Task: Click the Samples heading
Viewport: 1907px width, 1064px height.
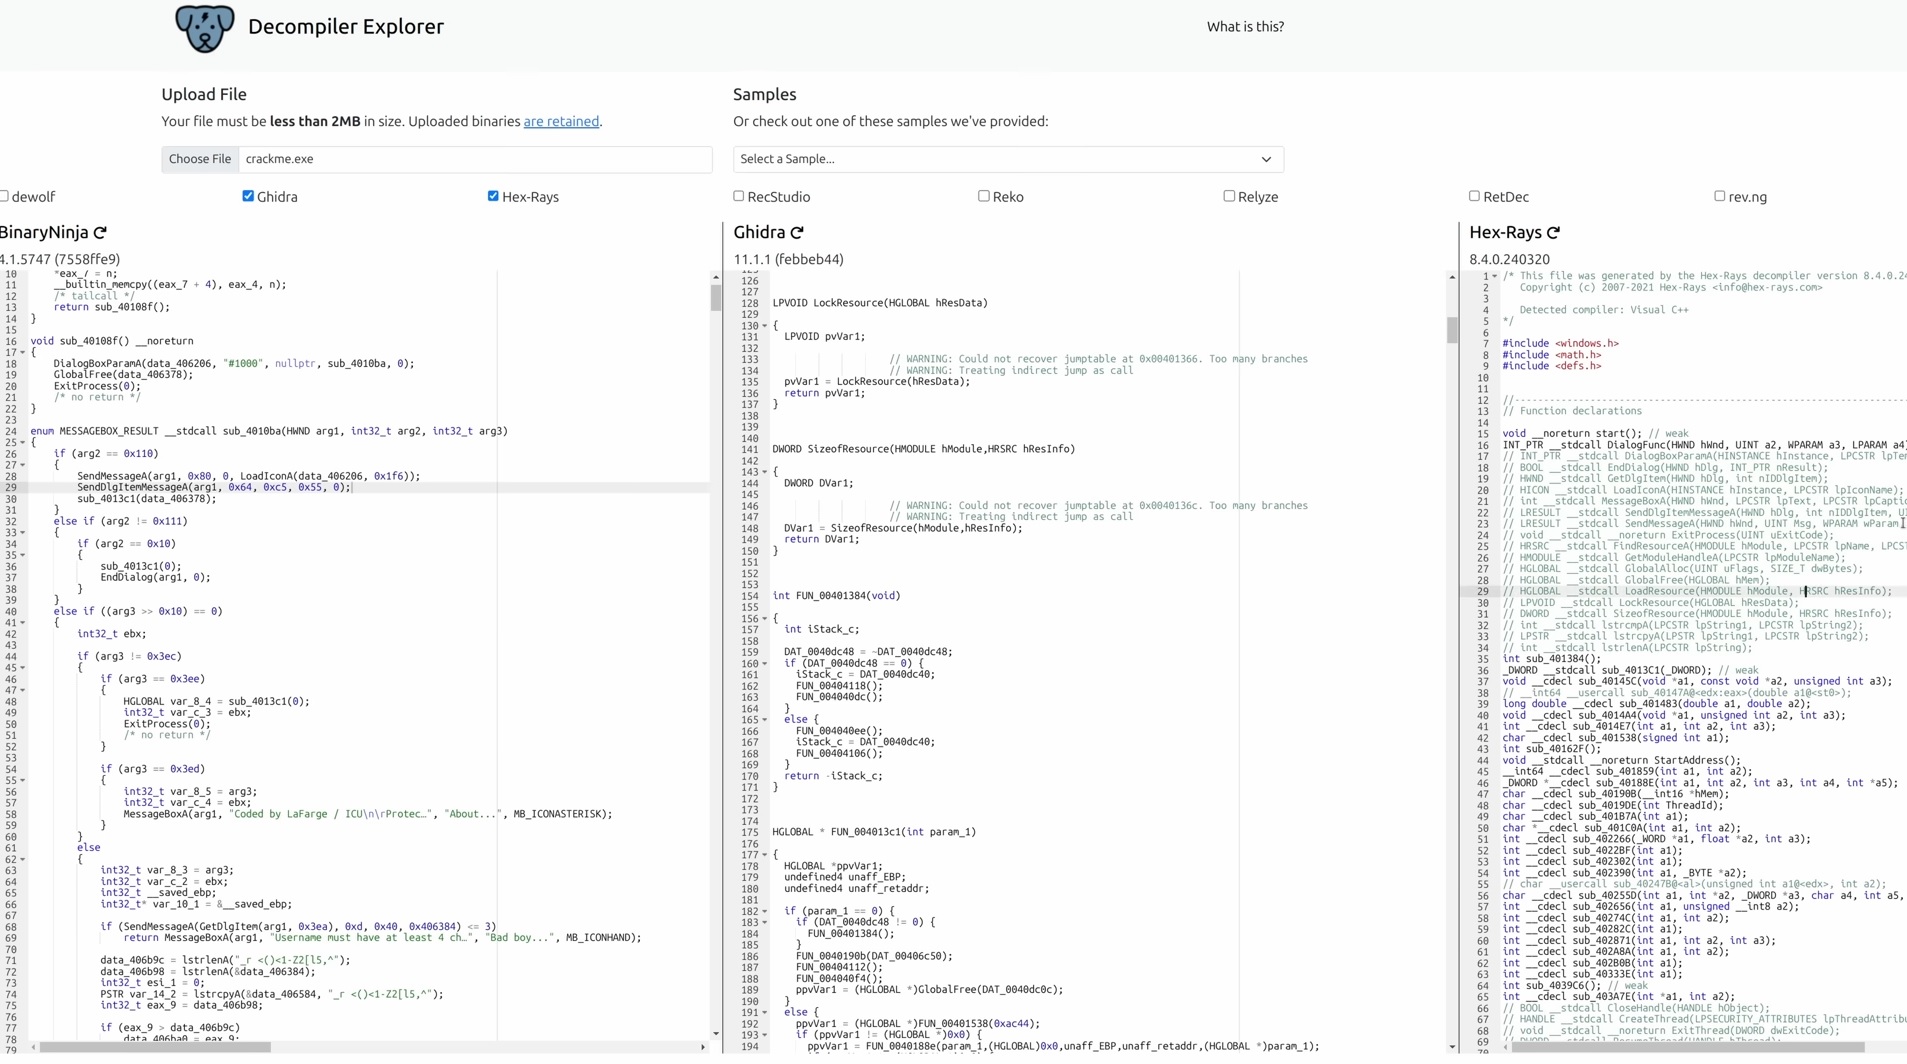Action: [765, 94]
